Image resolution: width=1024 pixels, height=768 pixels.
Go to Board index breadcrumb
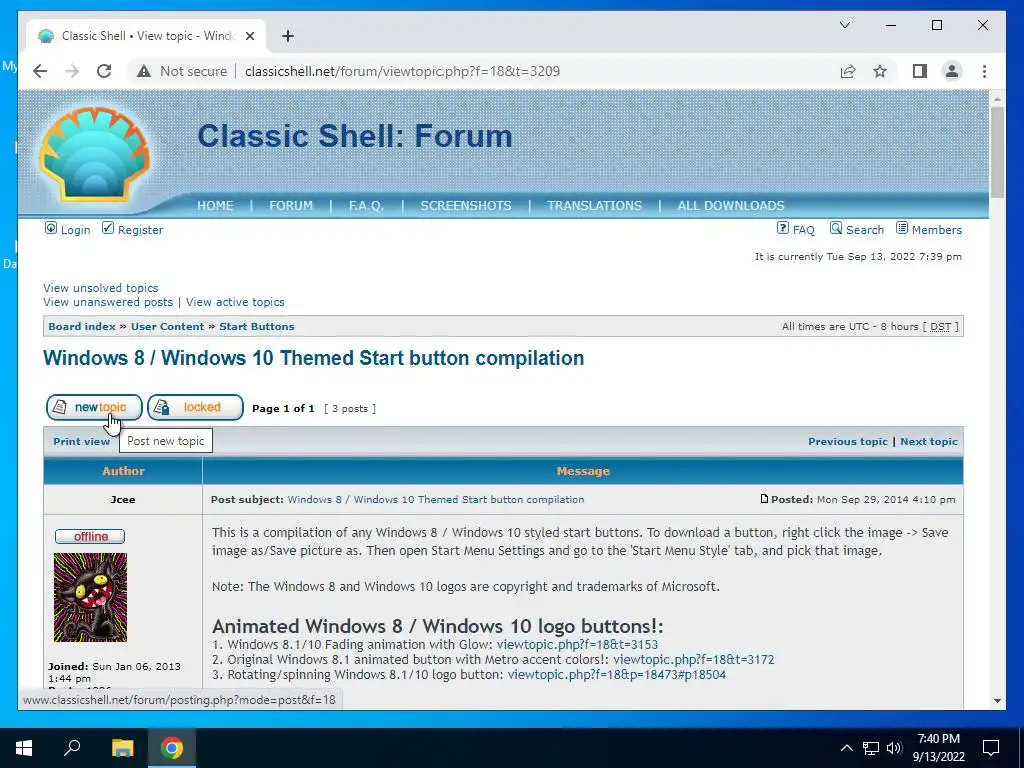82,327
